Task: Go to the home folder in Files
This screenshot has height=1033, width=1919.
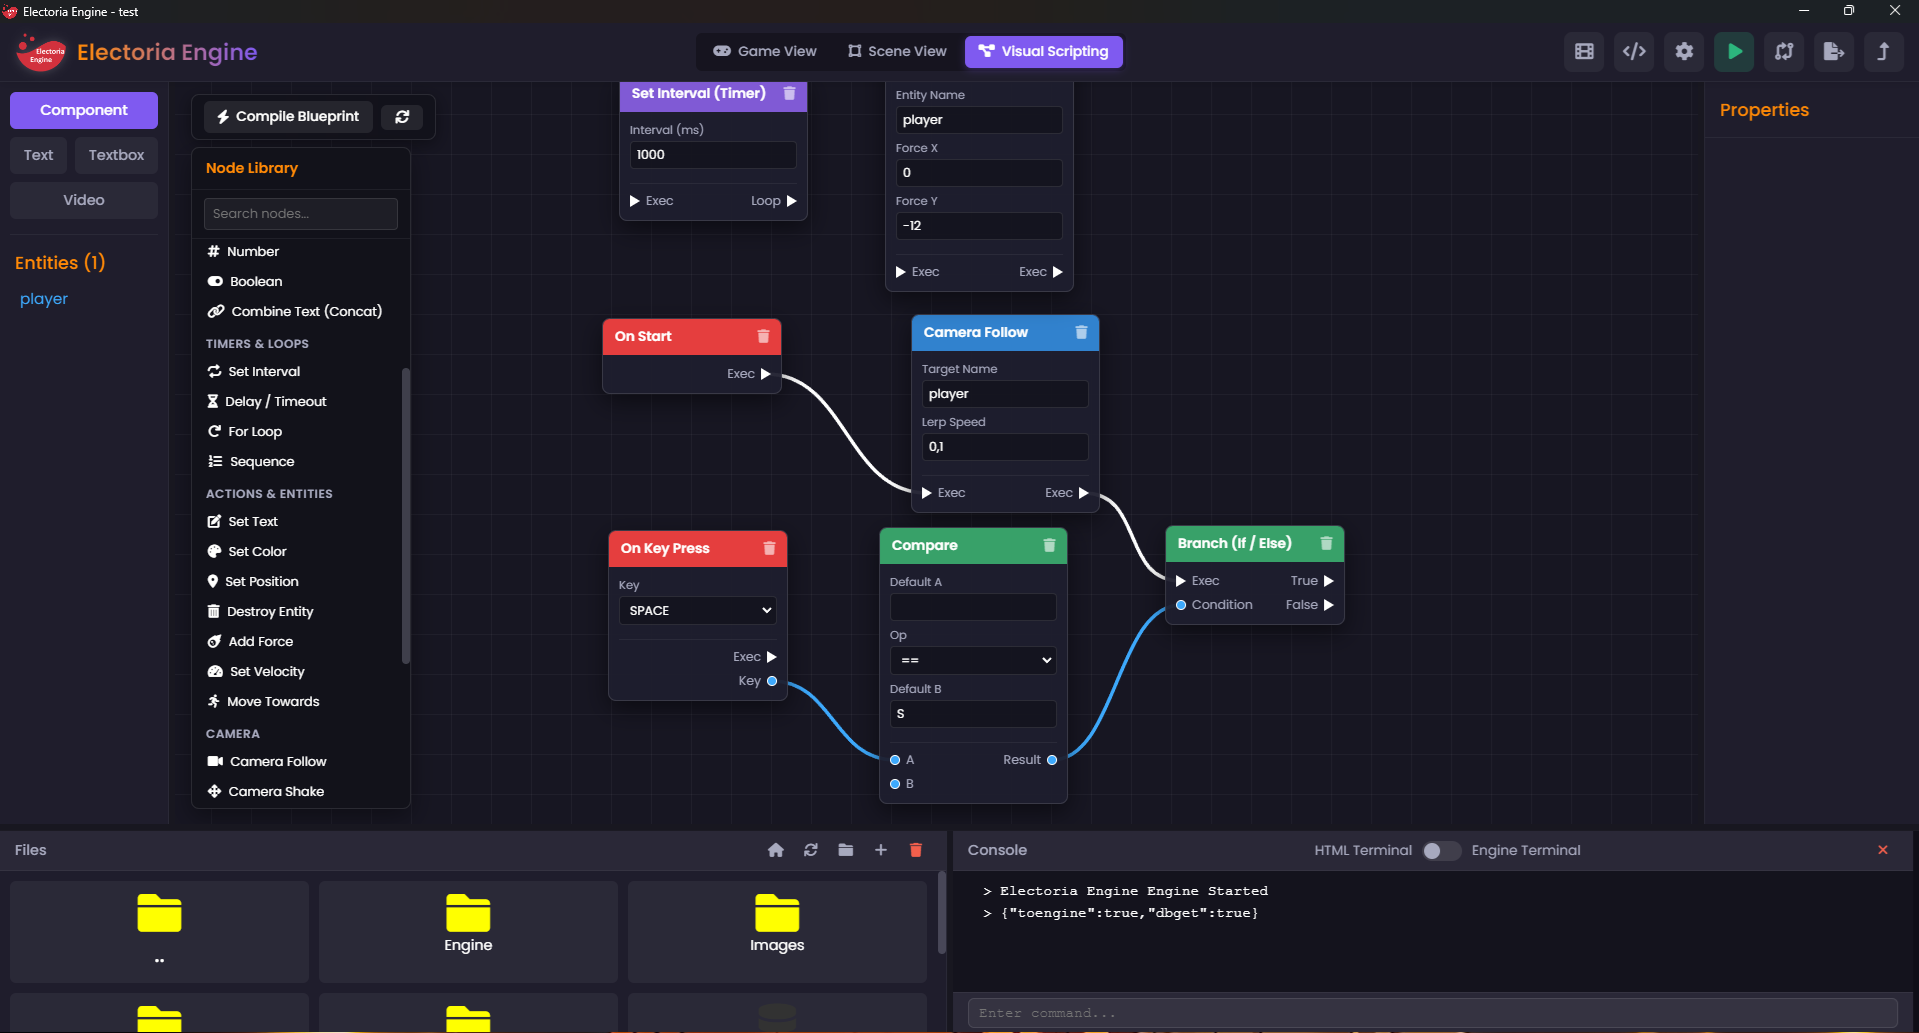Action: [x=776, y=850]
